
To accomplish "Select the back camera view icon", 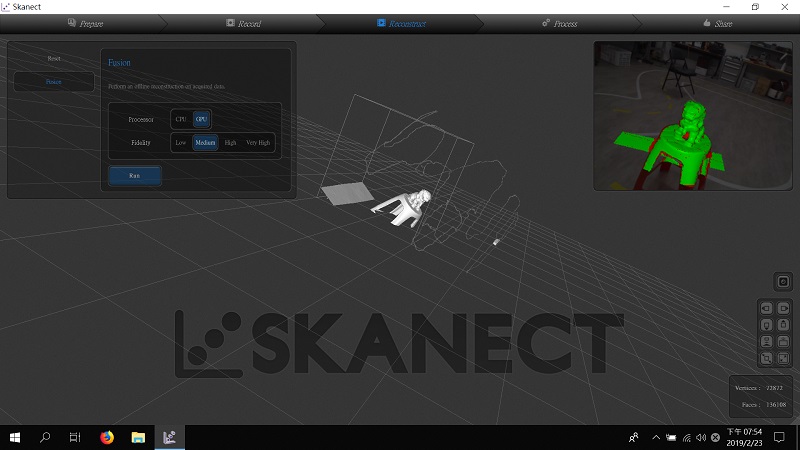I will 784,342.
